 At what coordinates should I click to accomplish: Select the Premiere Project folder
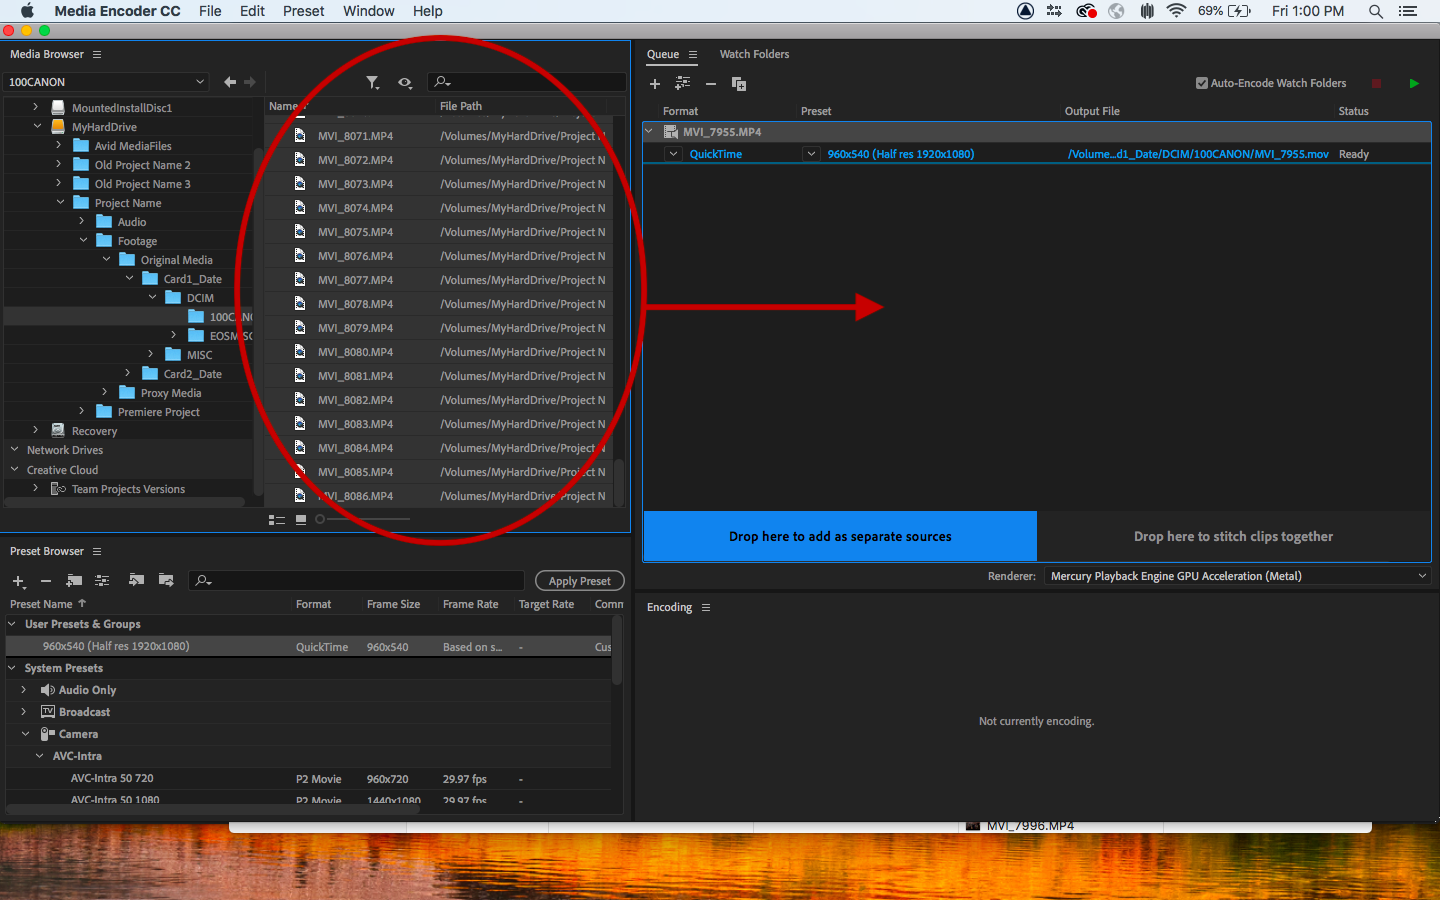158,412
